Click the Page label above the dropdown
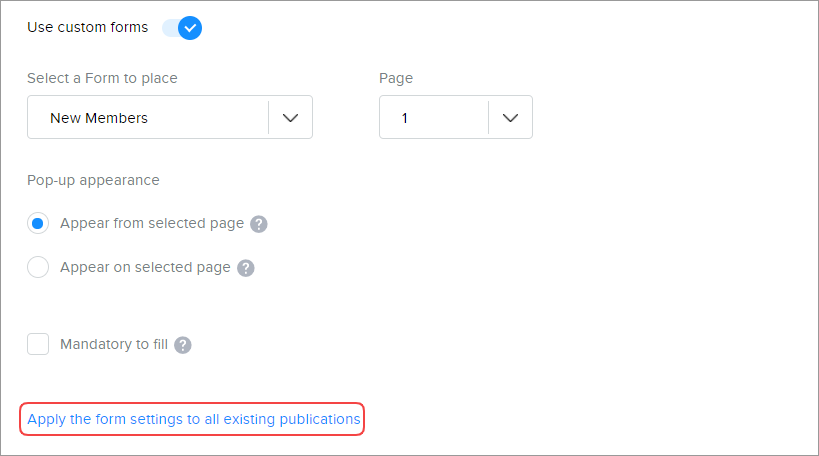This screenshot has height=456, width=819. click(396, 78)
